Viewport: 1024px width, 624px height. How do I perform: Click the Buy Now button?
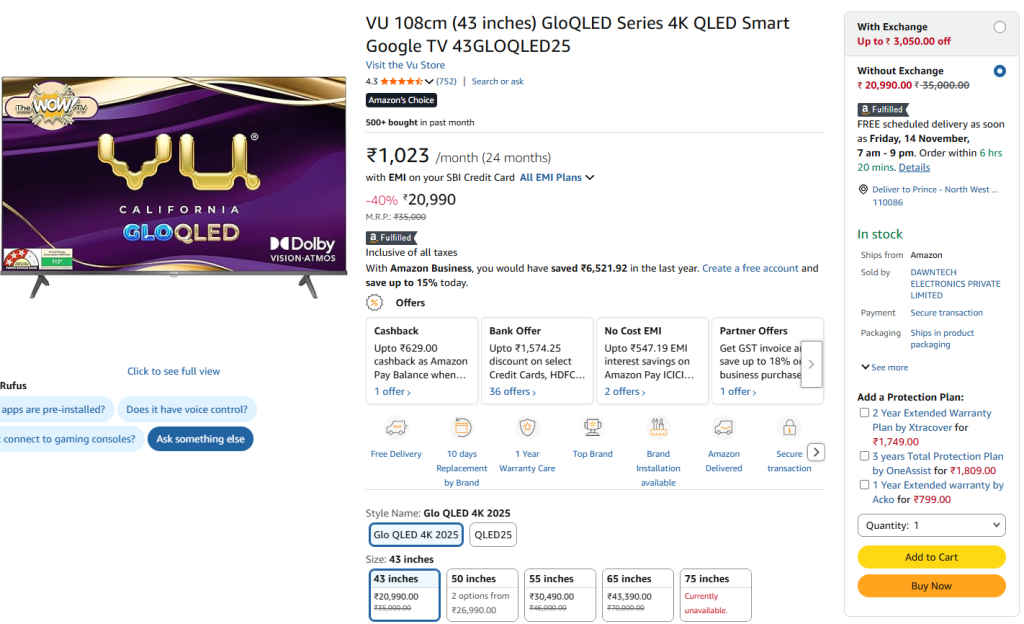[931, 586]
